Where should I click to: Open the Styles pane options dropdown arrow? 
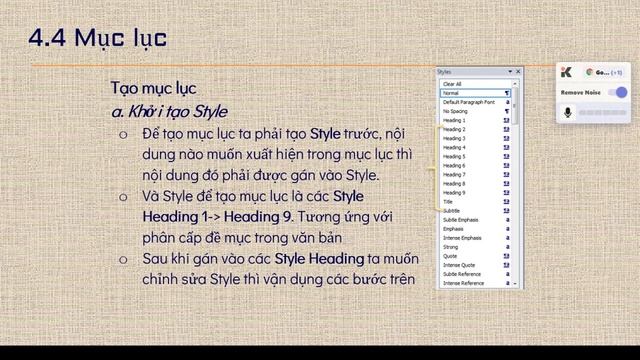(x=510, y=71)
